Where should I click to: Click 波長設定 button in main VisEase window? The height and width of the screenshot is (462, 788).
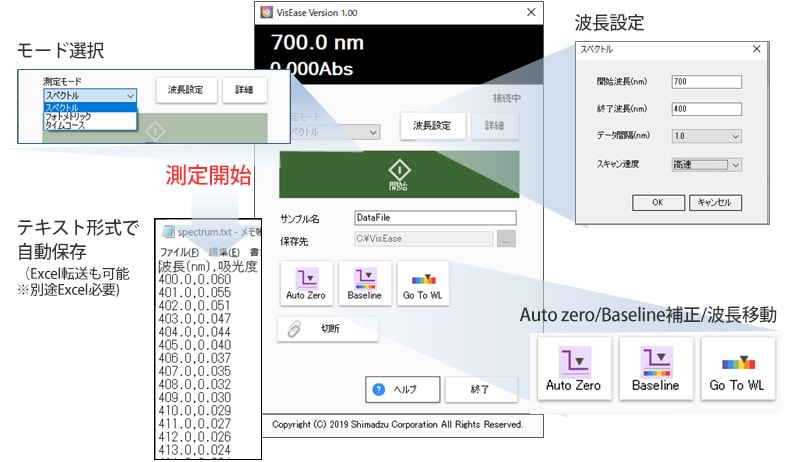pos(432,126)
